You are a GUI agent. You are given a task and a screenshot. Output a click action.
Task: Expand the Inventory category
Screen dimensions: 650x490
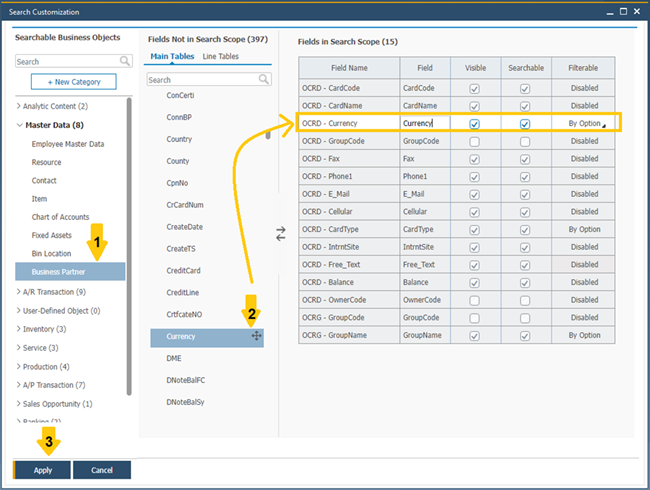18,329
